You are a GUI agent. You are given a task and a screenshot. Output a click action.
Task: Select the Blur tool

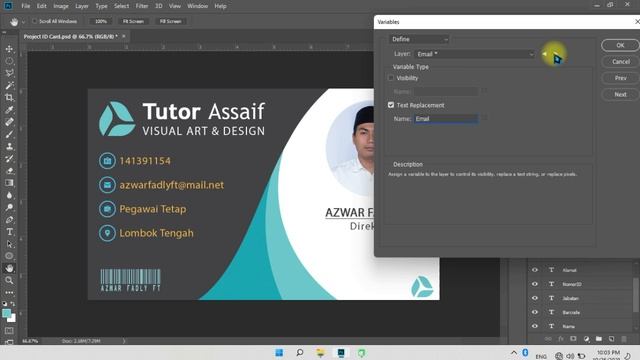(x=9, y=195)
